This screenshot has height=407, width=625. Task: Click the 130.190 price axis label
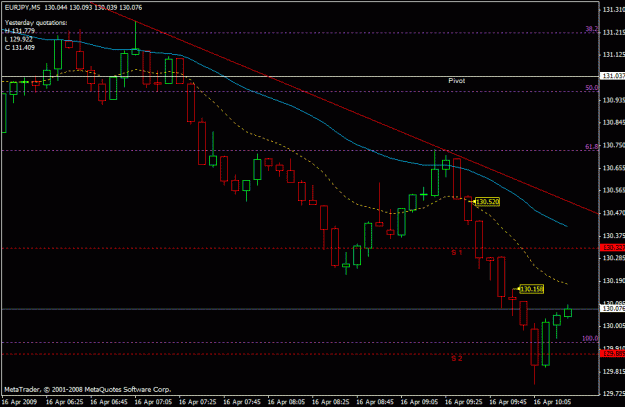tap(613, 281)
